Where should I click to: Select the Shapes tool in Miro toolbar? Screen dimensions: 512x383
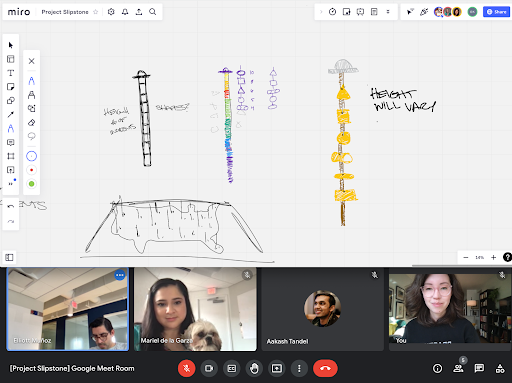11,101
